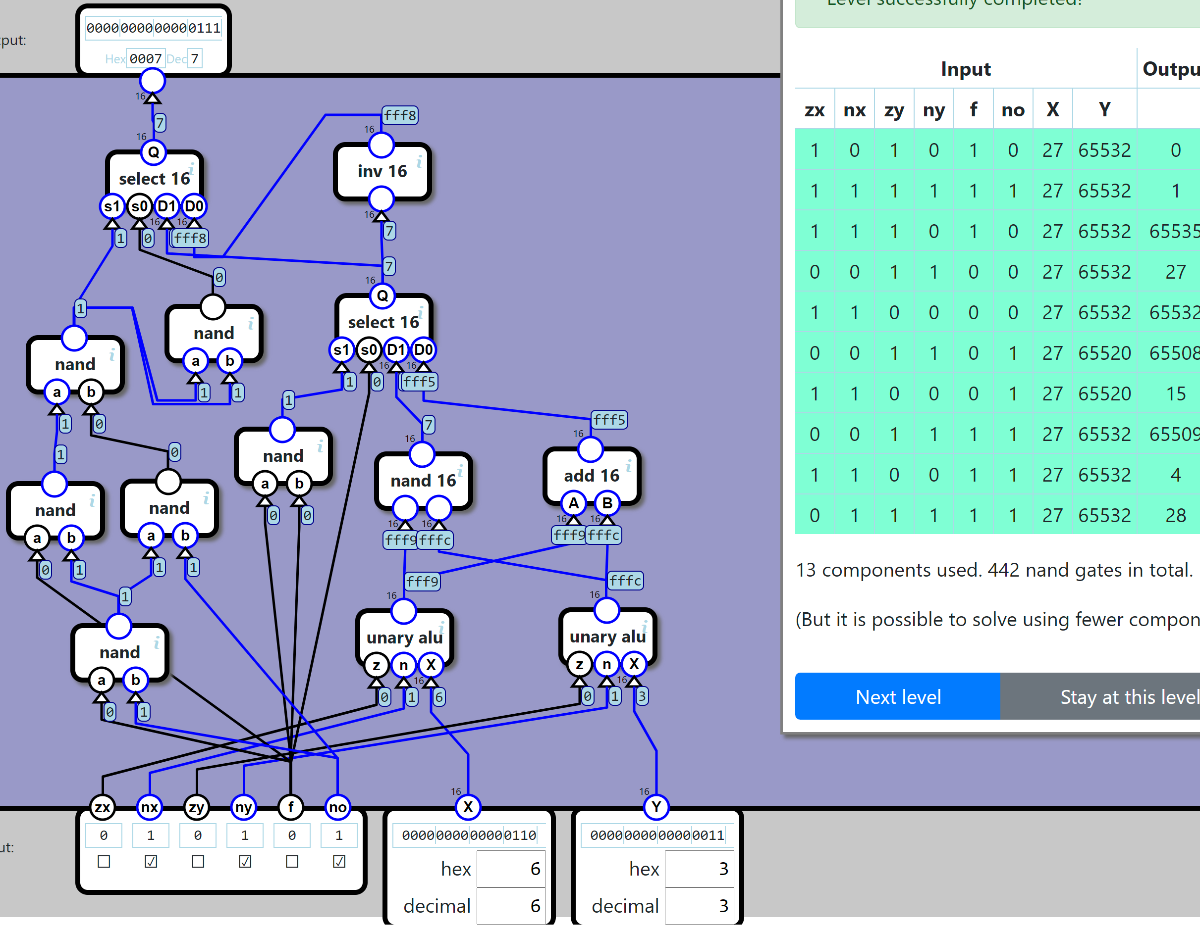1200x932 pixels.
Task: Open info icon of select 16 wired to output
Action: tap(191, 170)
